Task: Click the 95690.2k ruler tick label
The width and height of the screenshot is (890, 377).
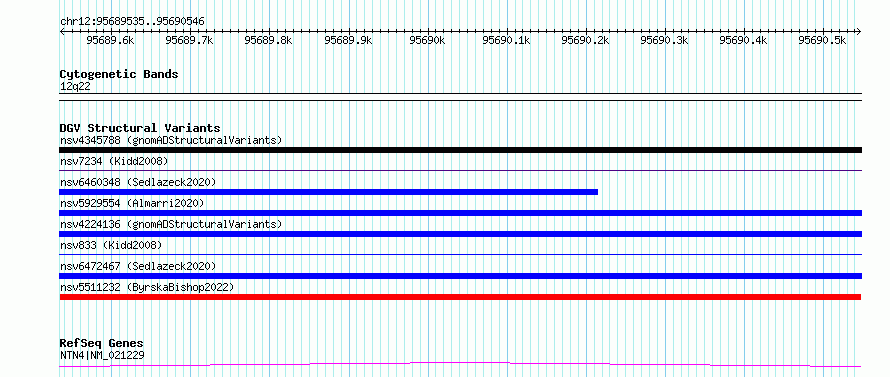Action: tap(585, 40)
